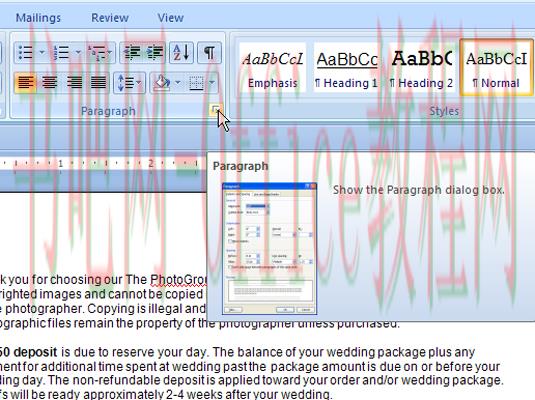Expand the Borders dropdown arrow
The image size is (535, 400).
click(x=212, y=82)
